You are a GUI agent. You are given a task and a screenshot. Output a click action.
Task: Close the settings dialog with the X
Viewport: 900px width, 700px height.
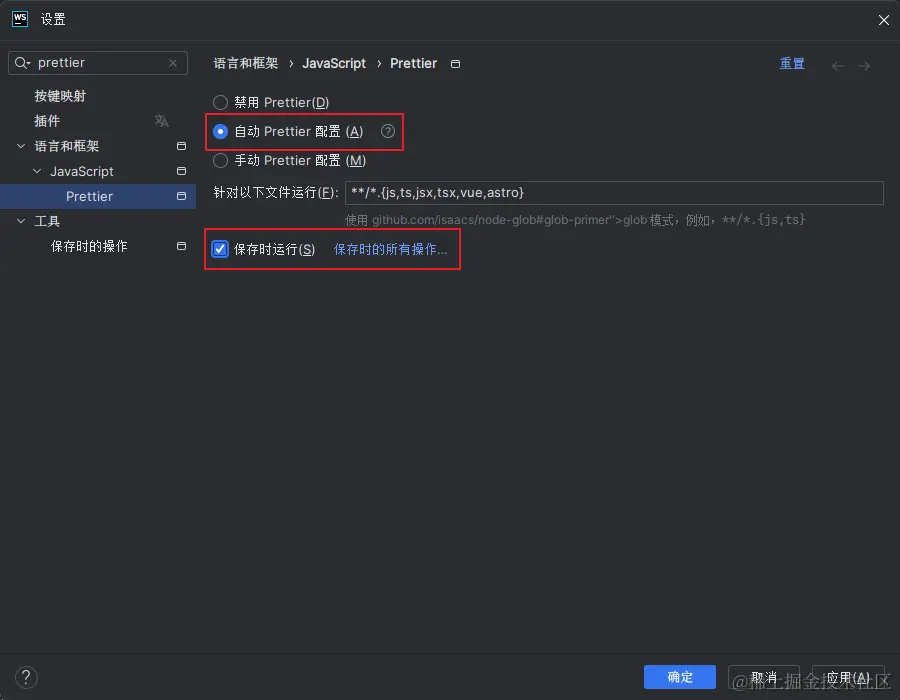click(883, 20)
